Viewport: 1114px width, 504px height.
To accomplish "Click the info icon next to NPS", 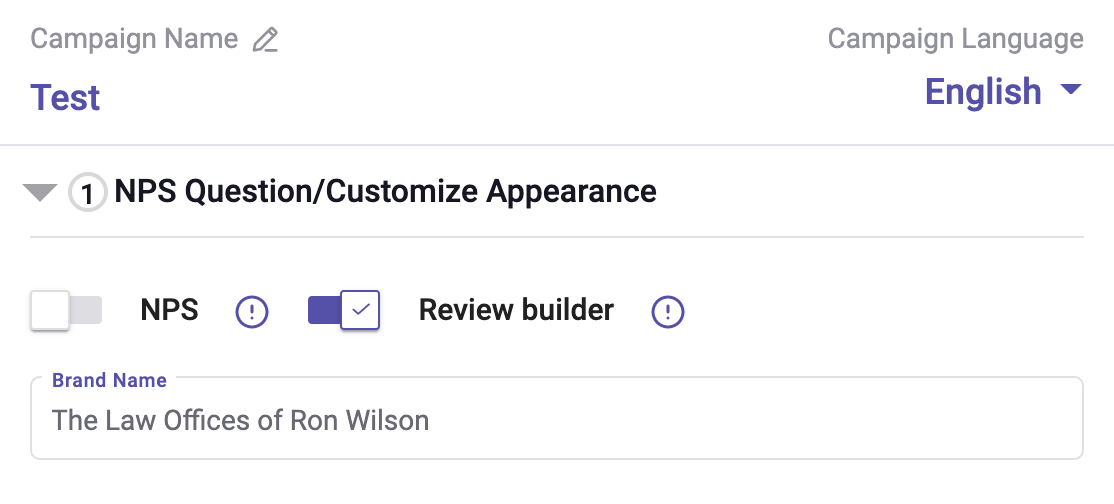I will tap(252, 312).
